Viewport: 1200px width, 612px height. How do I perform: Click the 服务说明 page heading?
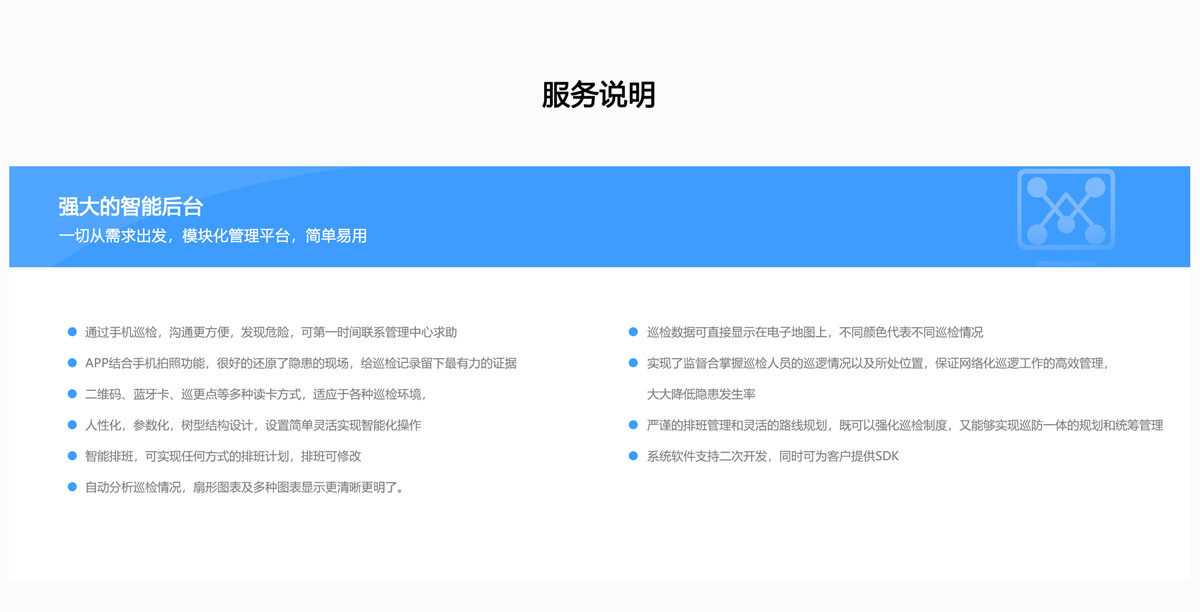[598, 95]
